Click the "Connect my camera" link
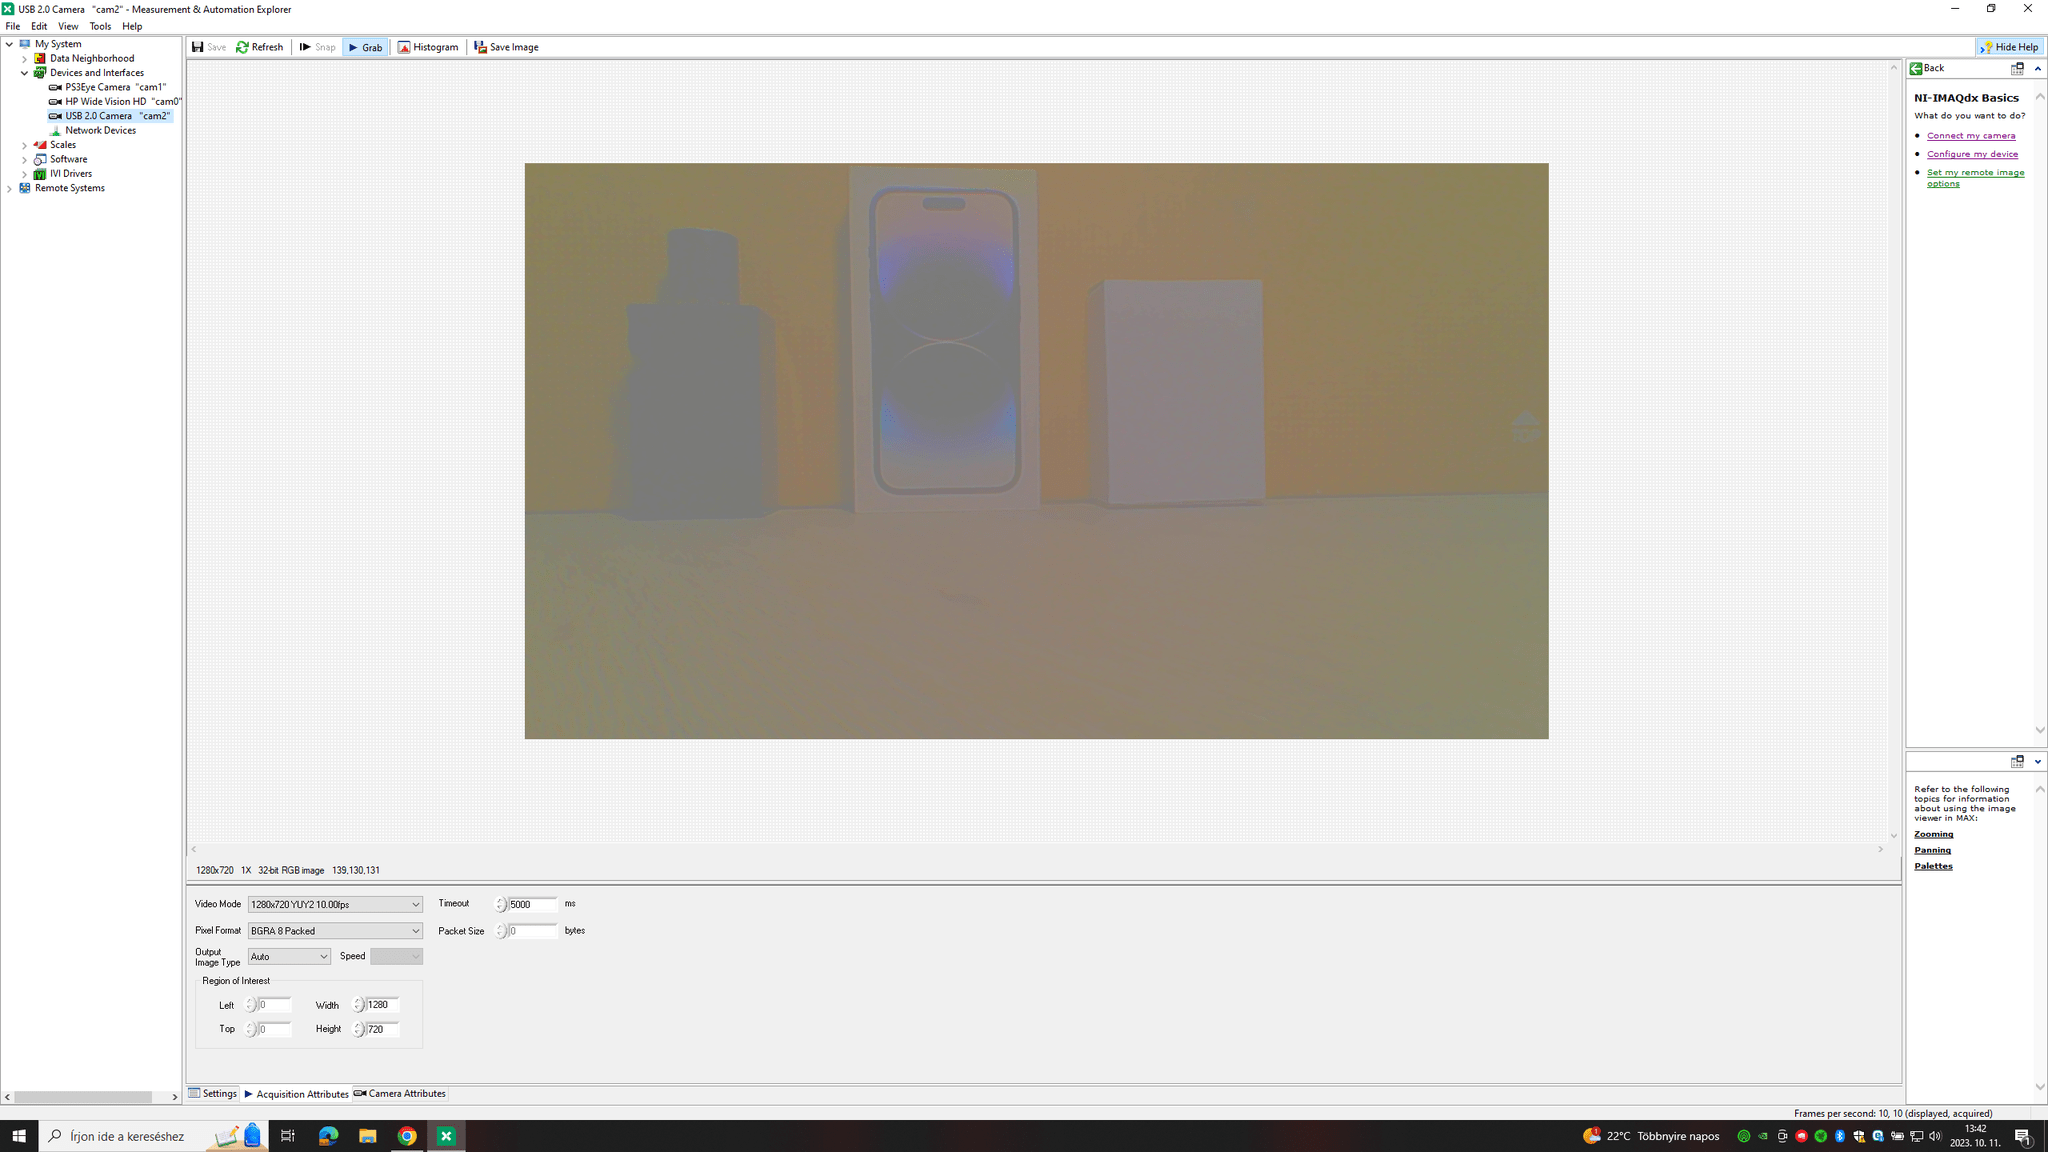Screen dimensions: 2048x1152 click(1969, 135)
